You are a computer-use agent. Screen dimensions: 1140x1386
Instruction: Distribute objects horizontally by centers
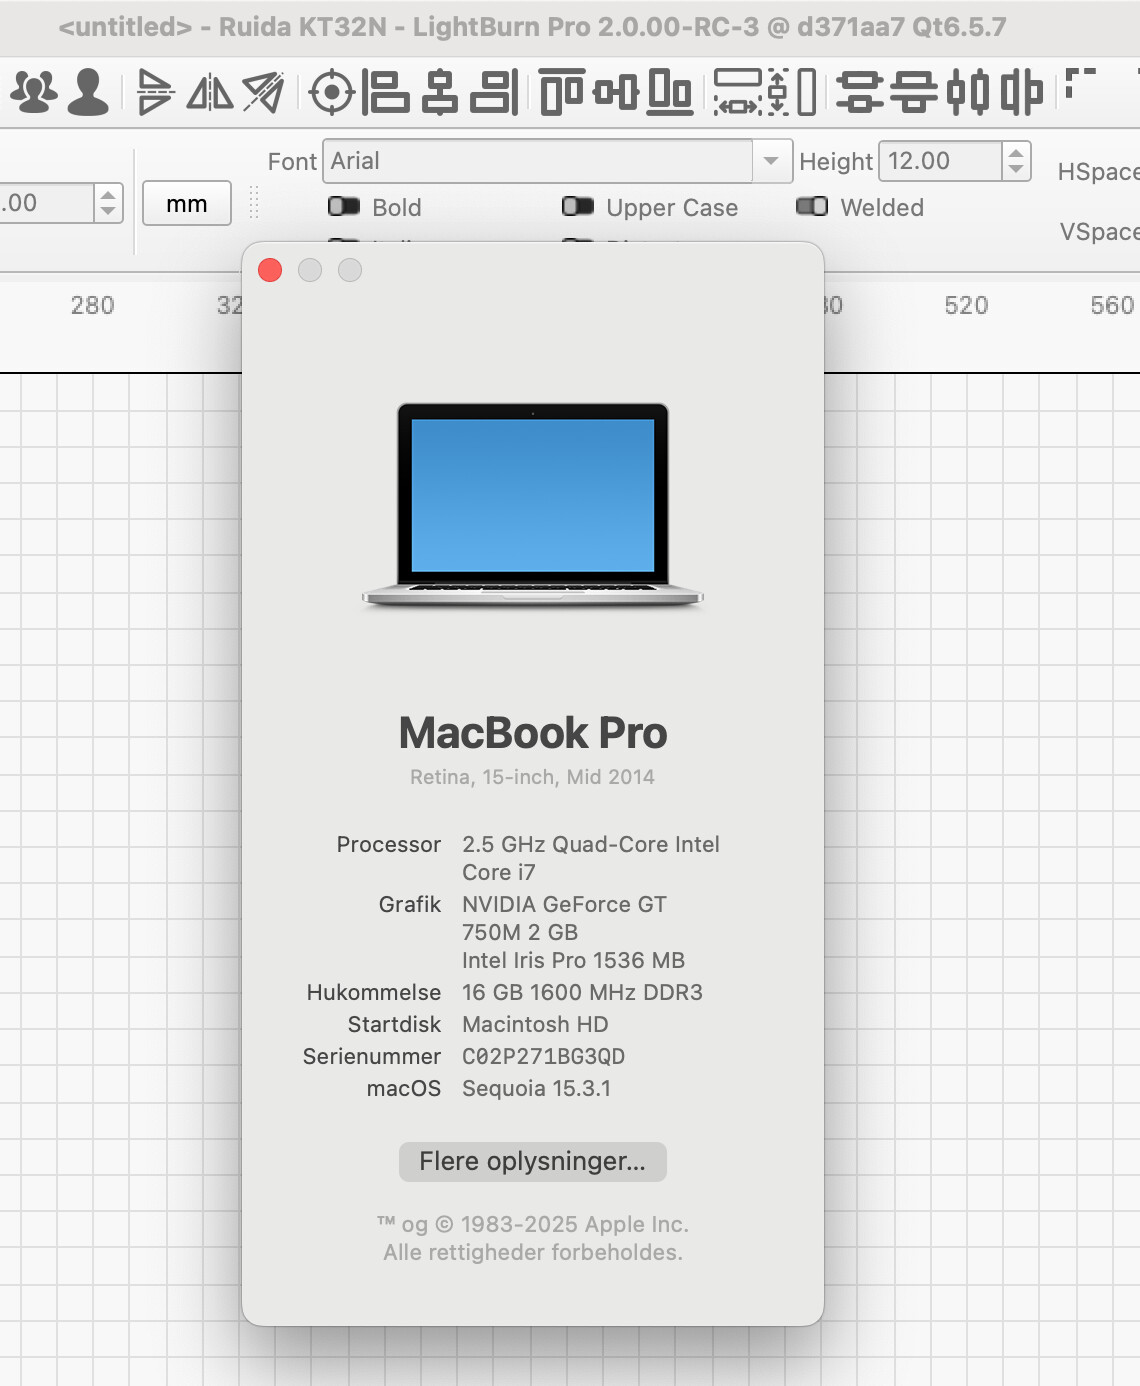pyautogui.click(x=968, y=93)
